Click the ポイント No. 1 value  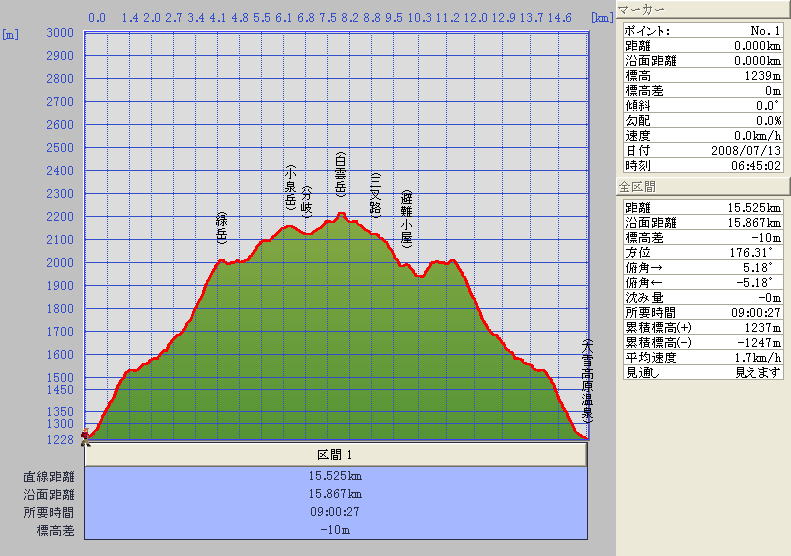click(x=765, y=31)
